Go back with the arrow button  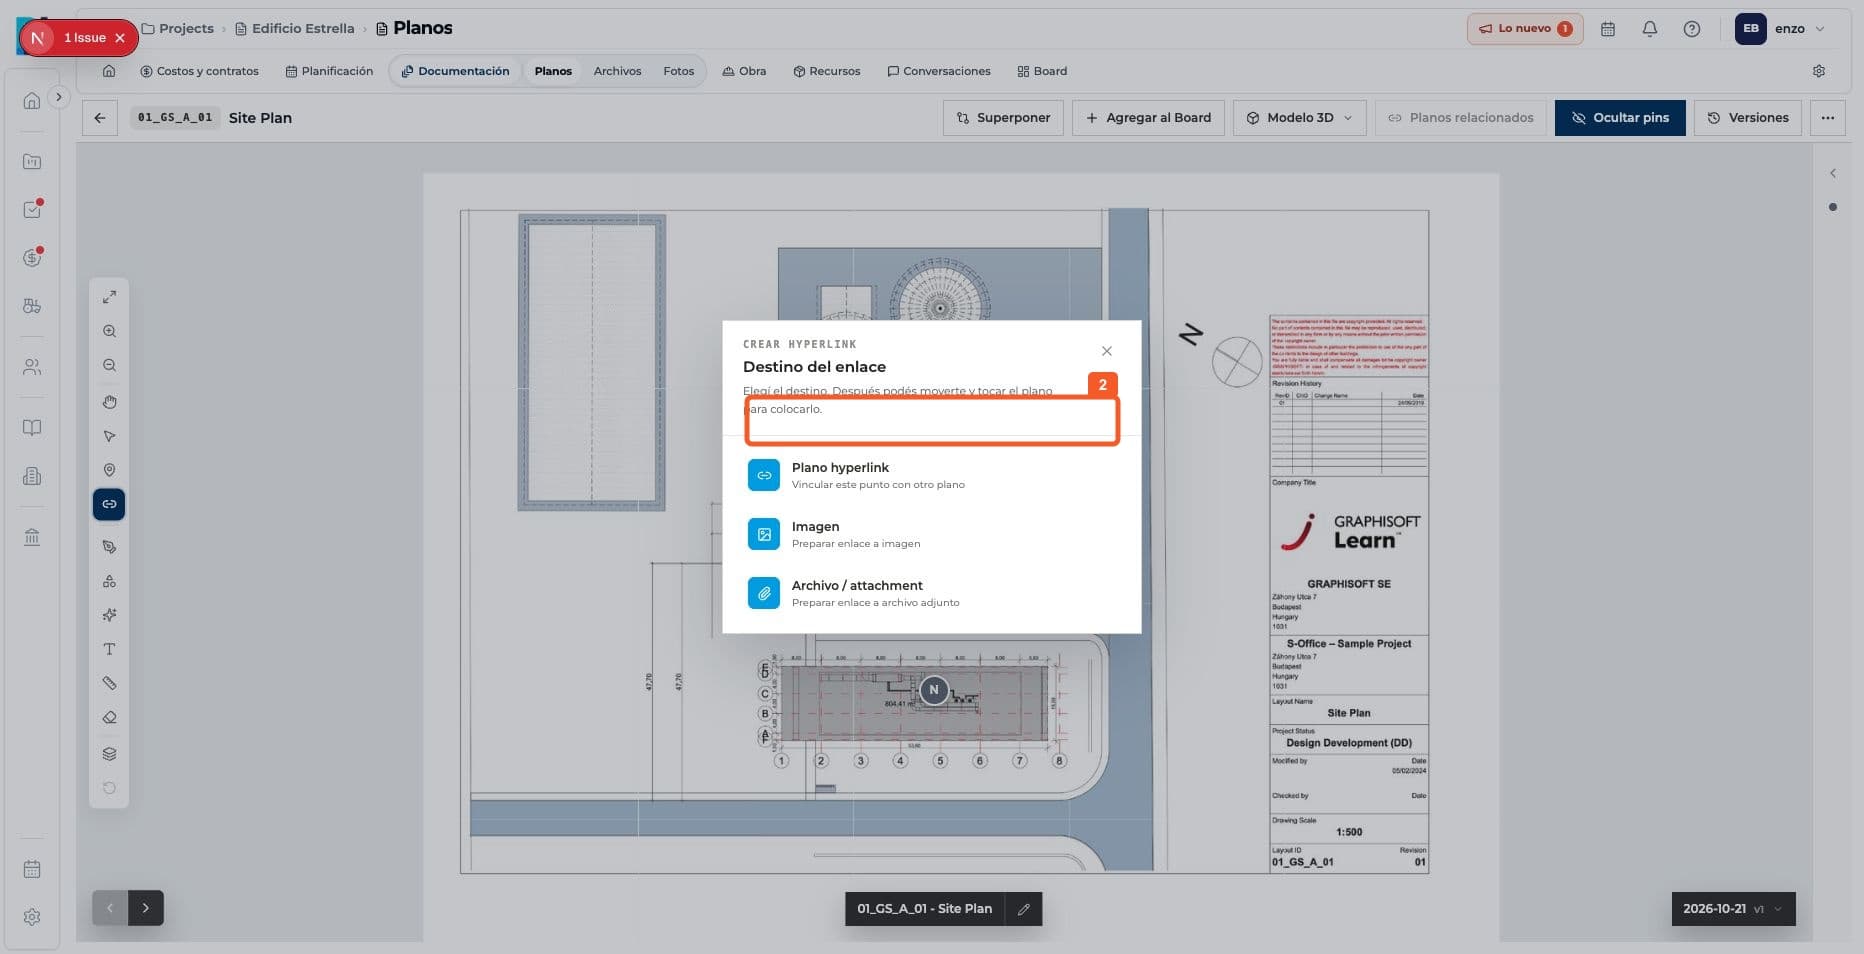pos(100,118)
